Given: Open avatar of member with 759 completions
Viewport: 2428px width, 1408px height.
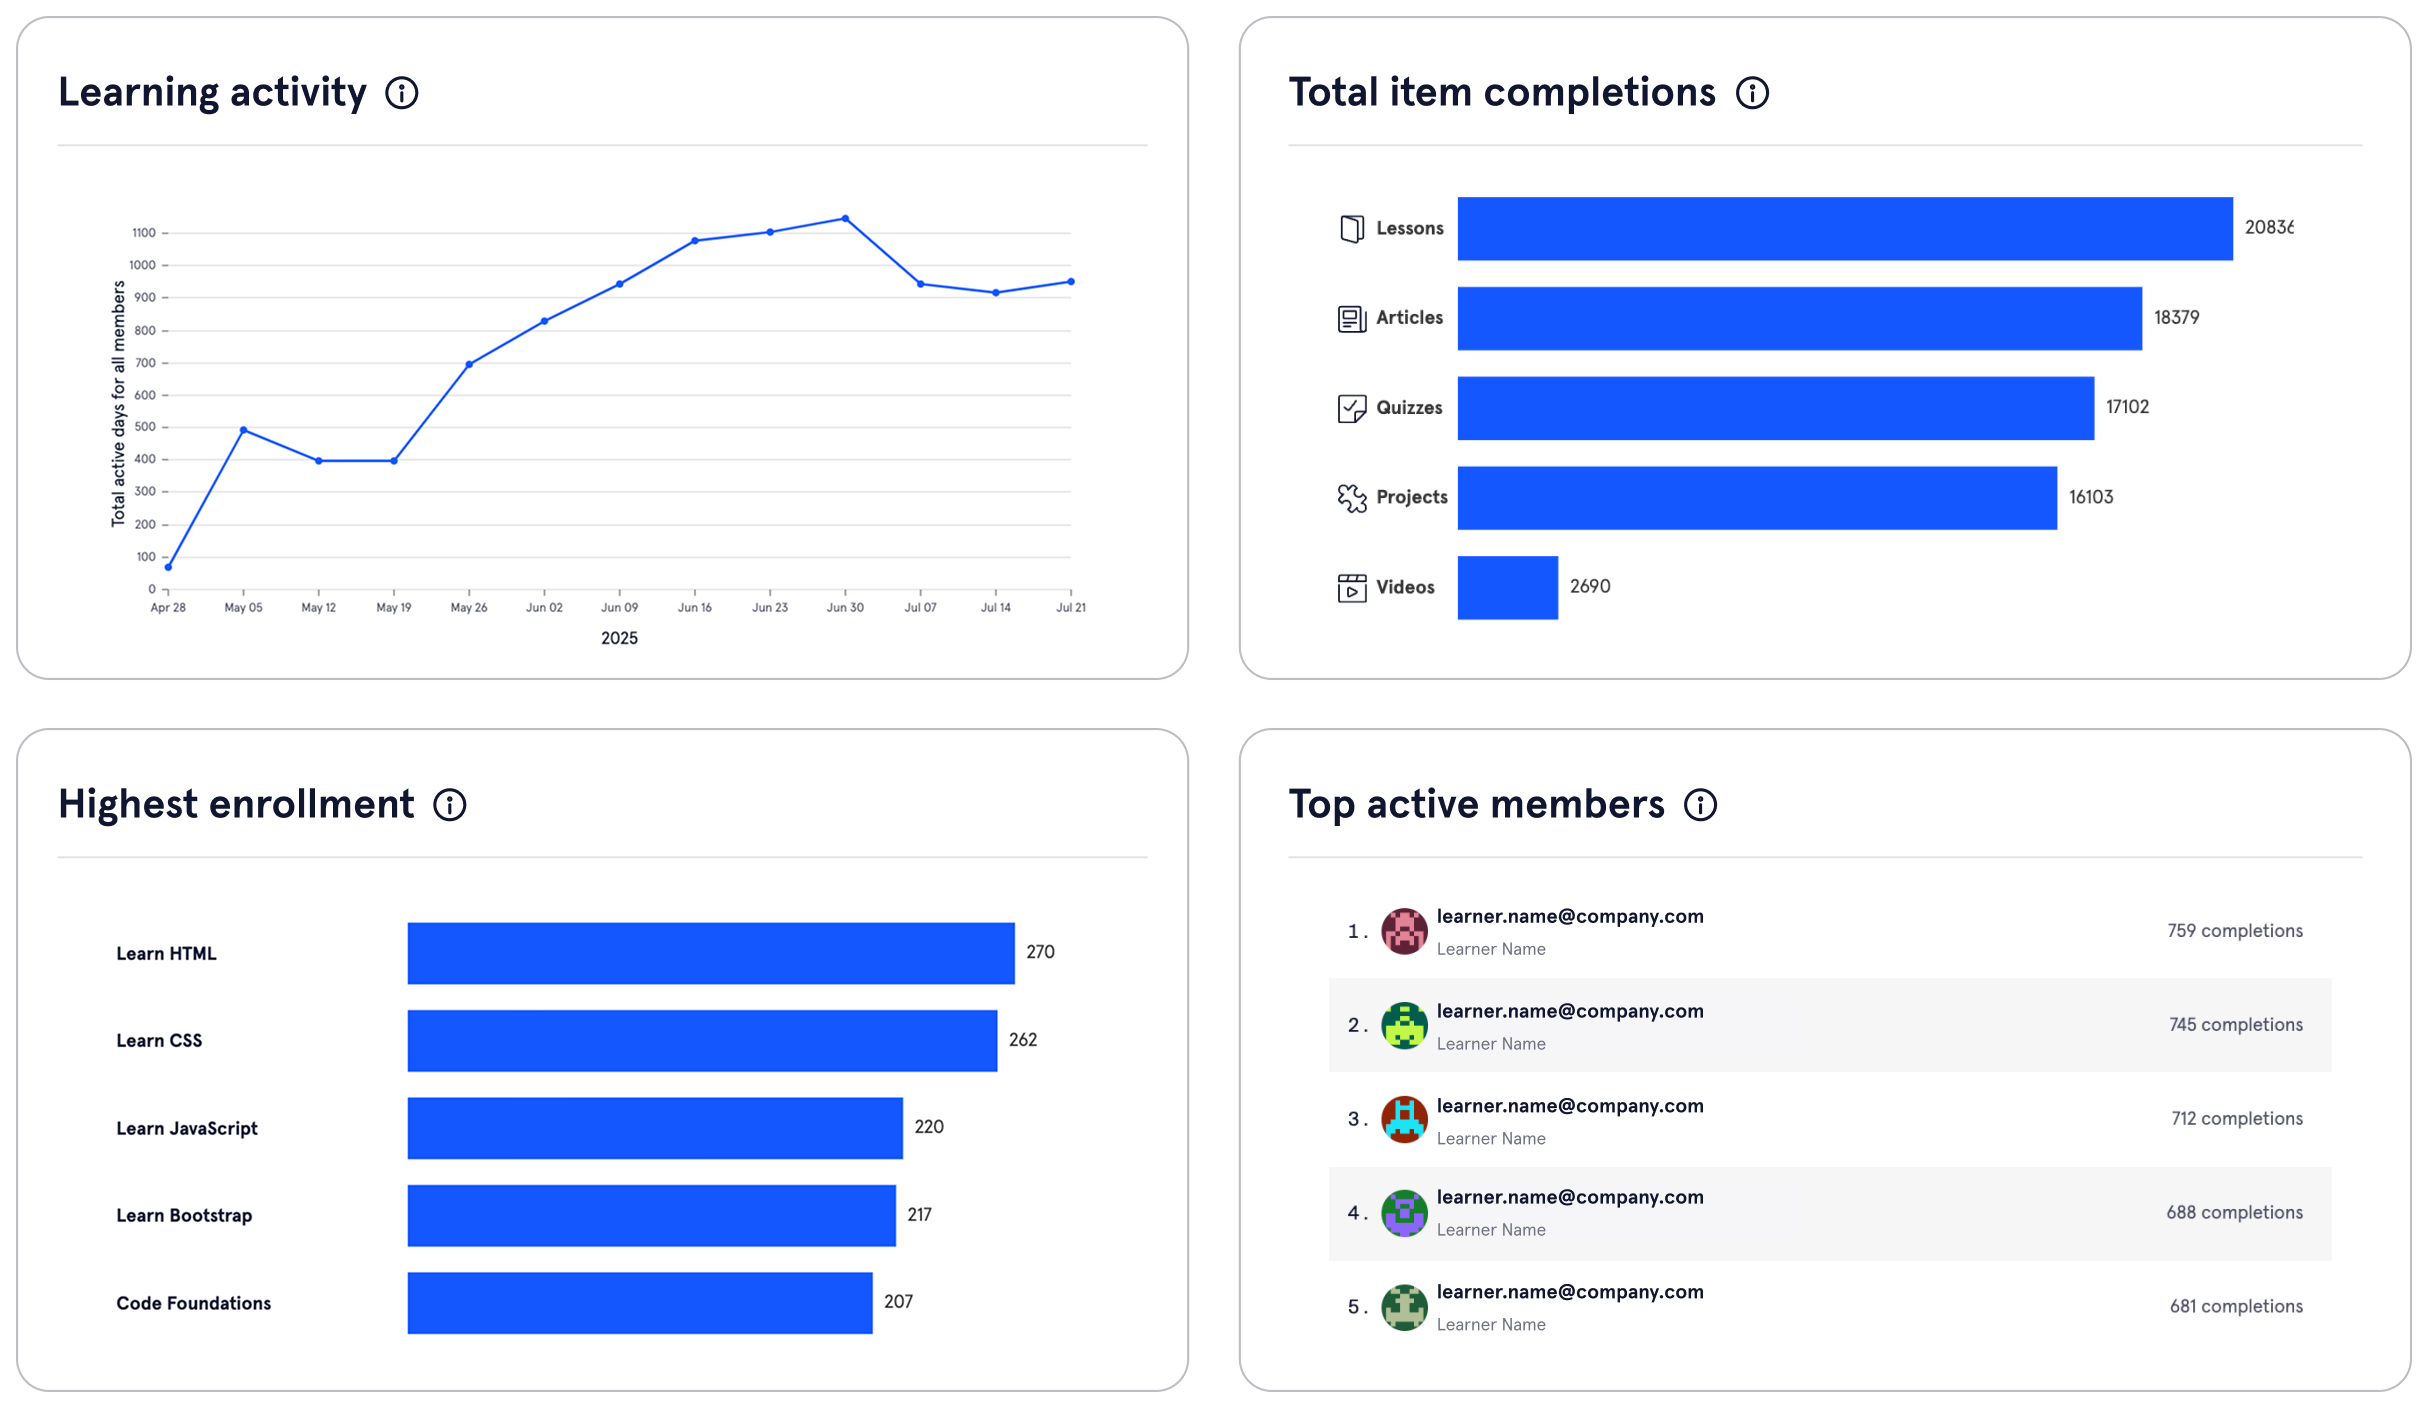Looking at the screenshot, I should click(1404, 931).
